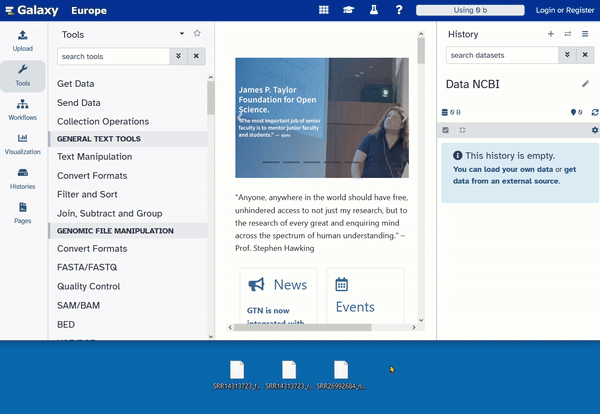Open the history options menu icon
Image resolution: width=600 pixels, height=414 pixels.
[x=585, y=34]
